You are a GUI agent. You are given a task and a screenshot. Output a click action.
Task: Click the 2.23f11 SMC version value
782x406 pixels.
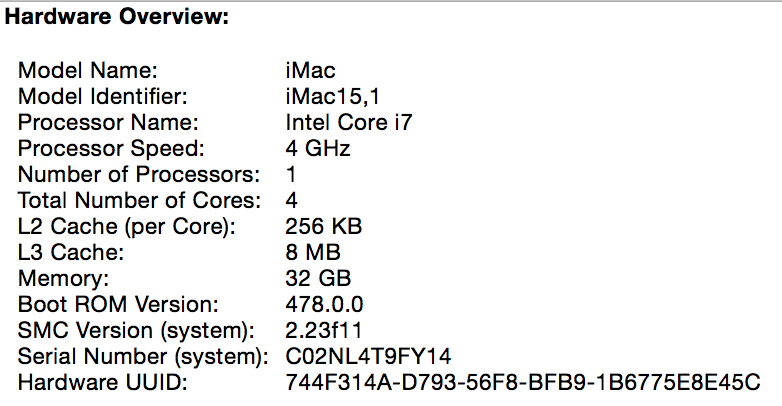point(325,331)
